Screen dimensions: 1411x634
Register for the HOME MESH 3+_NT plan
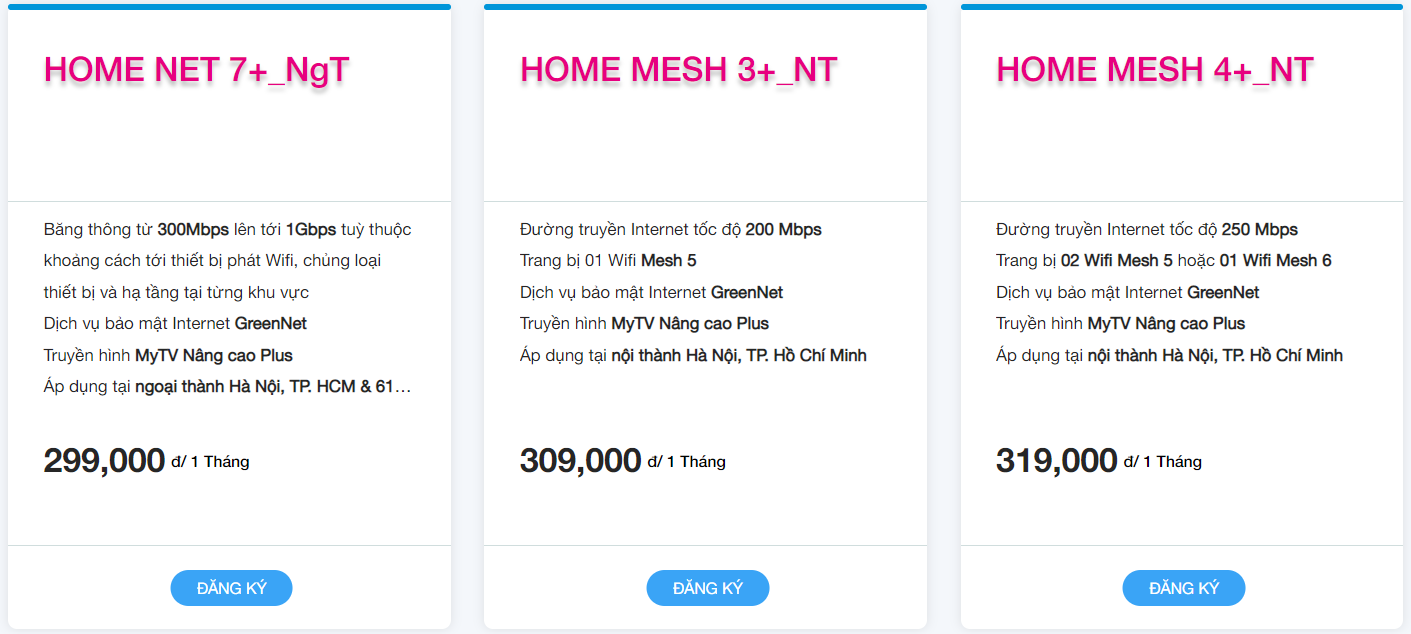point(707,588)
